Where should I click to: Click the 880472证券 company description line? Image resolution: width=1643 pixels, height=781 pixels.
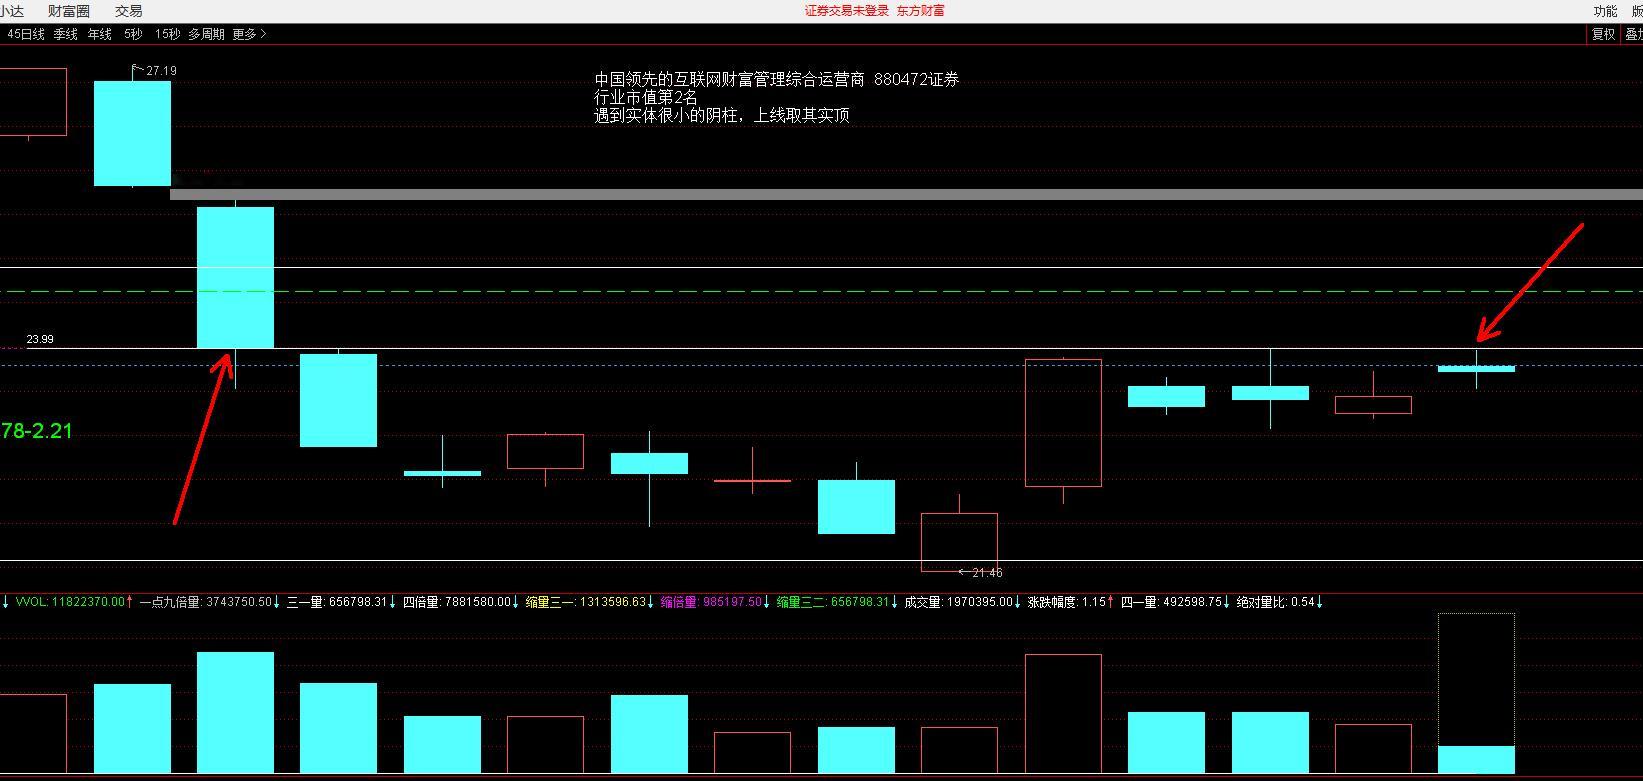tap(776, 79)
